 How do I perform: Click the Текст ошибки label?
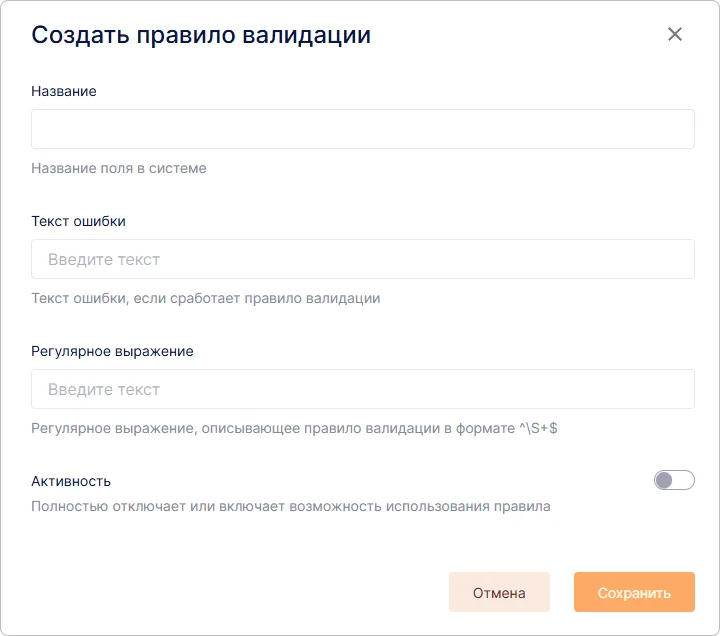(78, 221)
